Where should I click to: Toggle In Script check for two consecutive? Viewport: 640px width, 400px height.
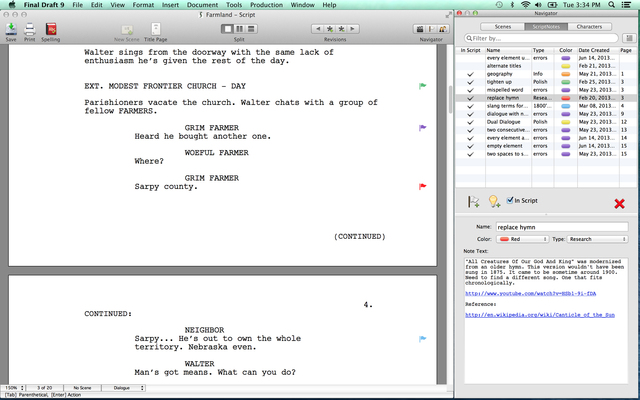470,130
